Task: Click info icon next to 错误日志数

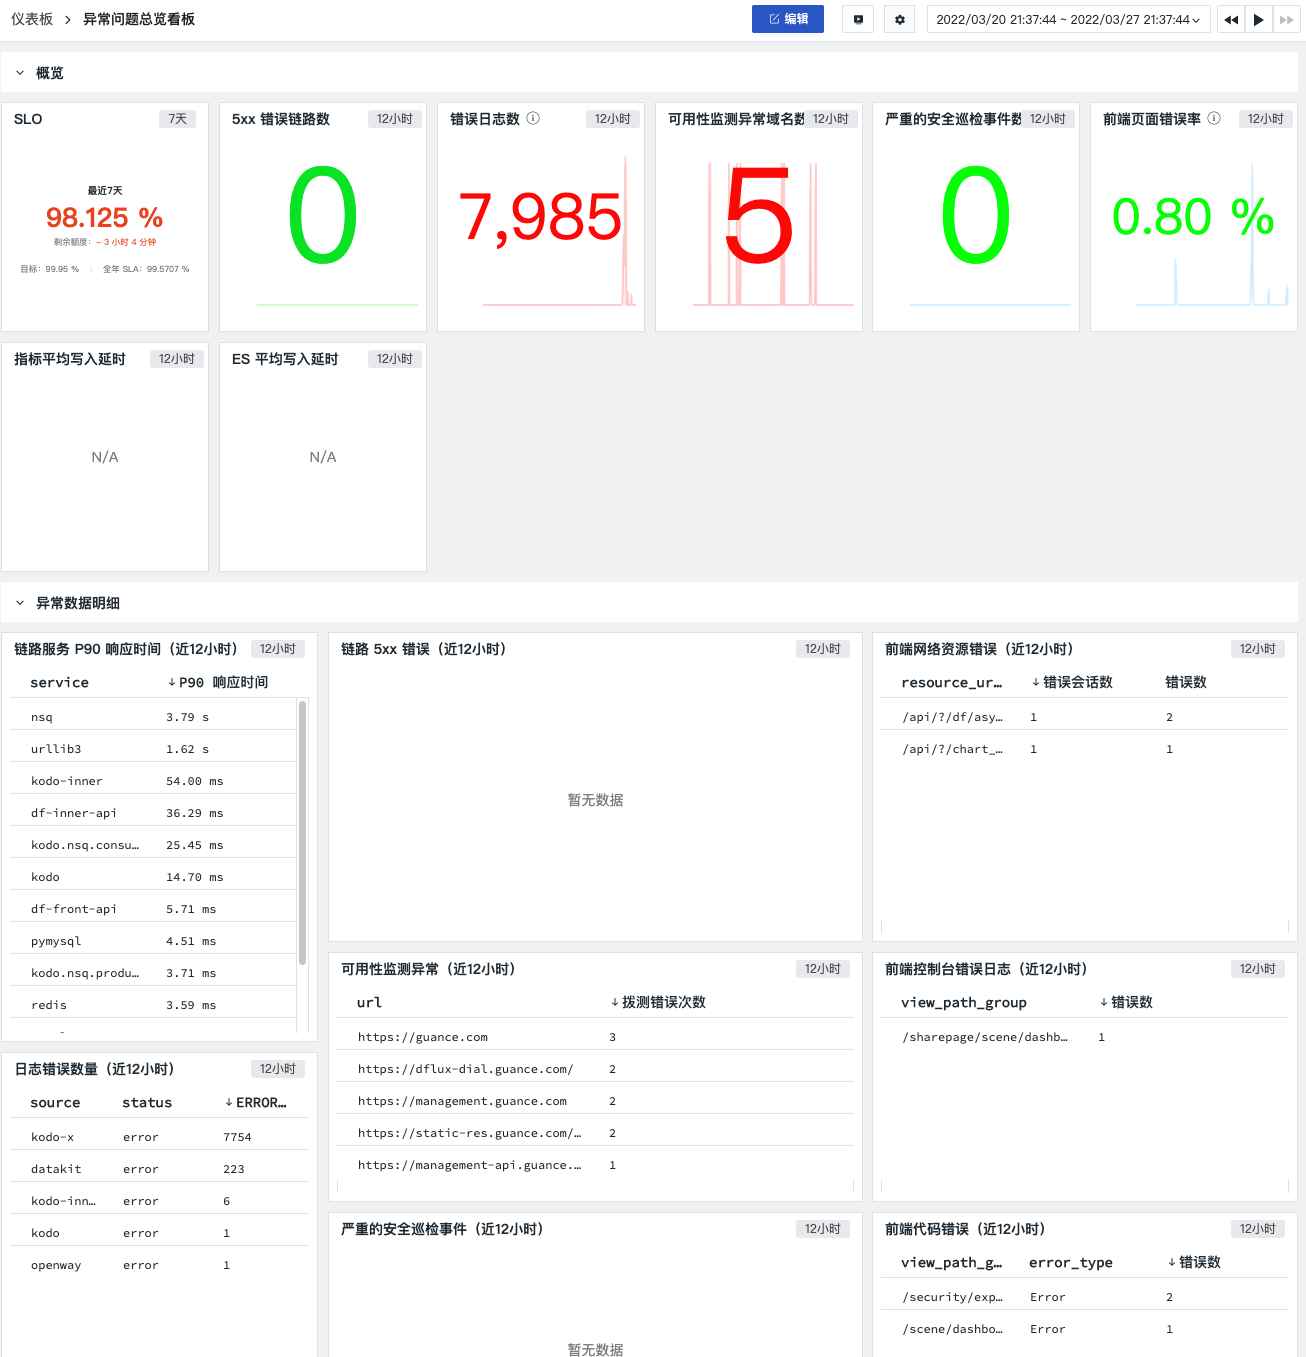Action: tap(533, 118)
